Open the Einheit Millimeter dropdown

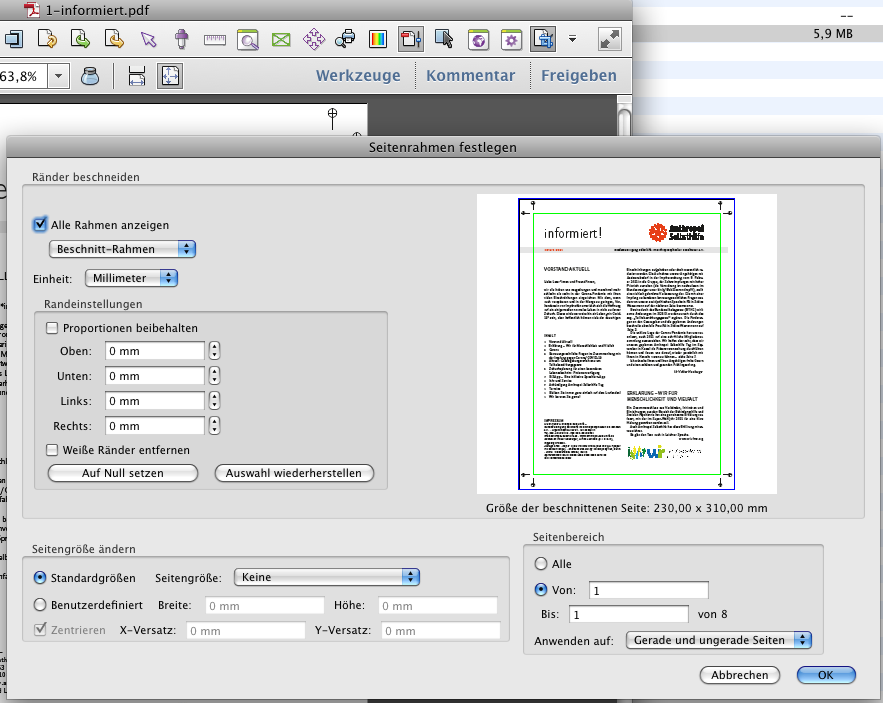tap(131, 278)
